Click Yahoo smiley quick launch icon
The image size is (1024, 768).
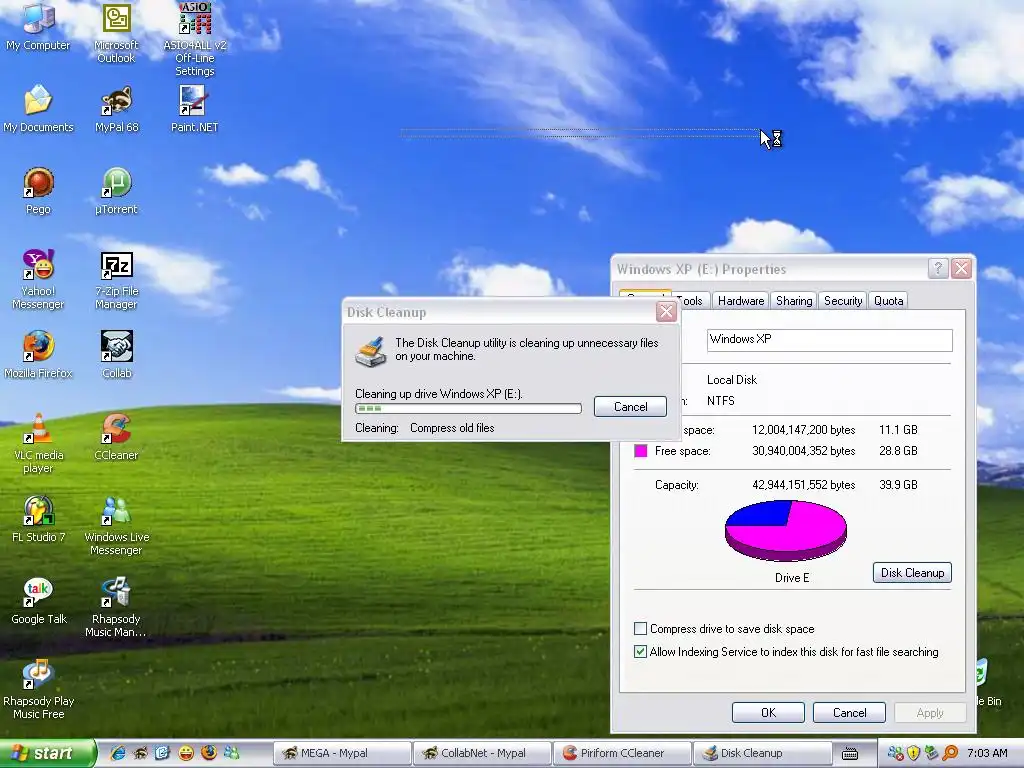pos(185,753)
